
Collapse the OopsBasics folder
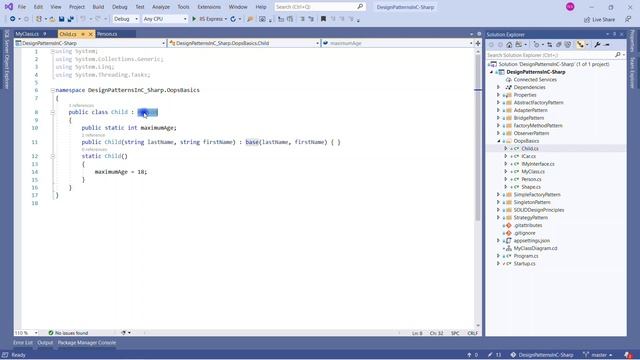498,141
